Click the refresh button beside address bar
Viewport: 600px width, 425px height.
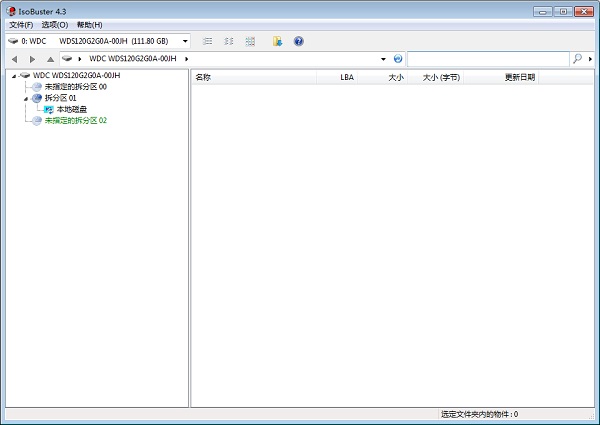tap(398, 59)
